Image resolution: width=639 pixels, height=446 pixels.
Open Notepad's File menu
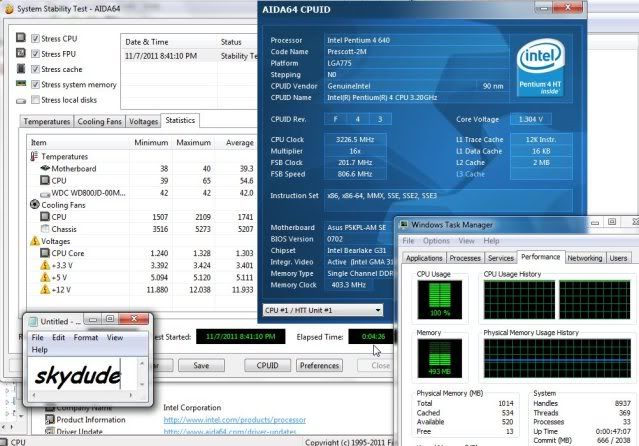[37, 338]
